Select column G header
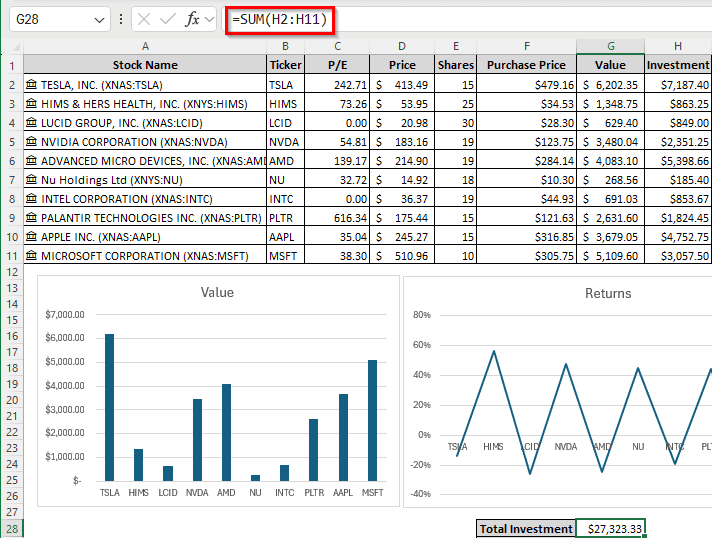The height and width of the screenshot is (538, 712). pos(610,46)
